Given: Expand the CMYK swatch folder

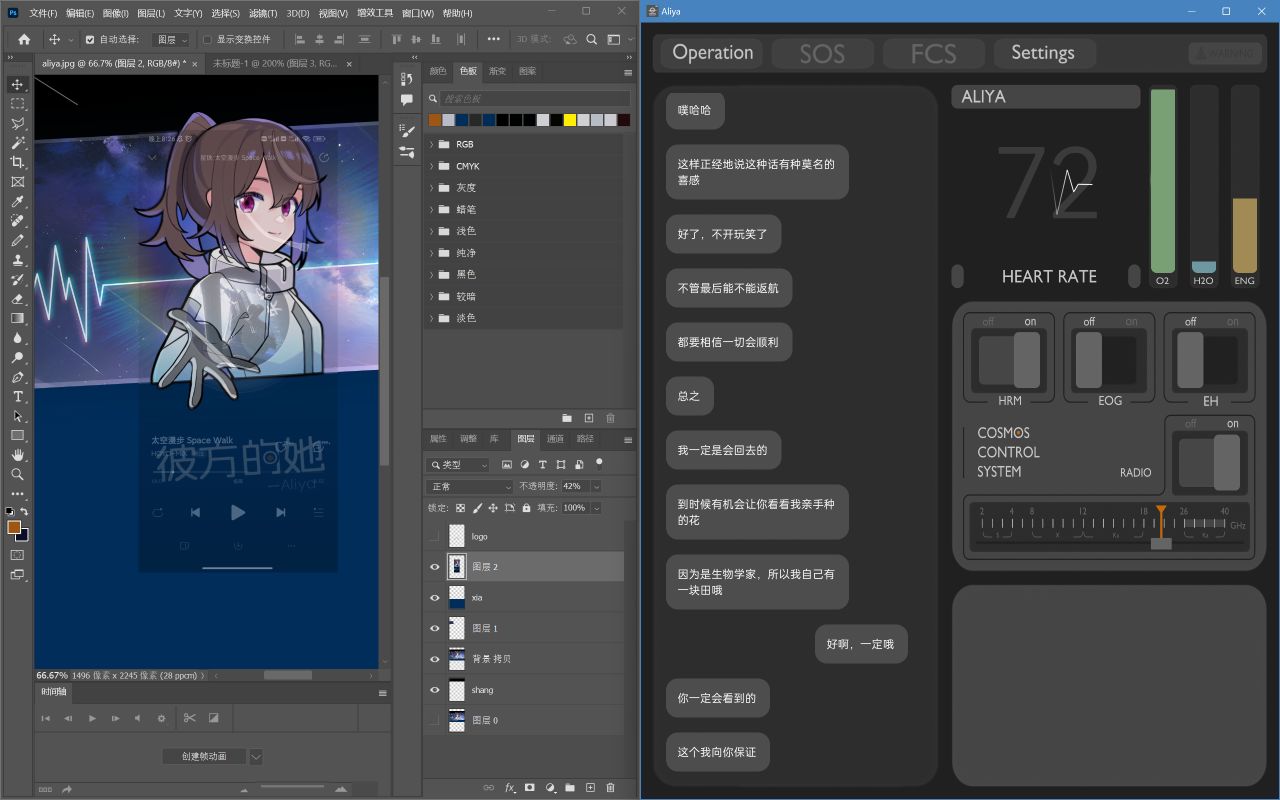Looking at the screenshot, I should click(432, 166).
